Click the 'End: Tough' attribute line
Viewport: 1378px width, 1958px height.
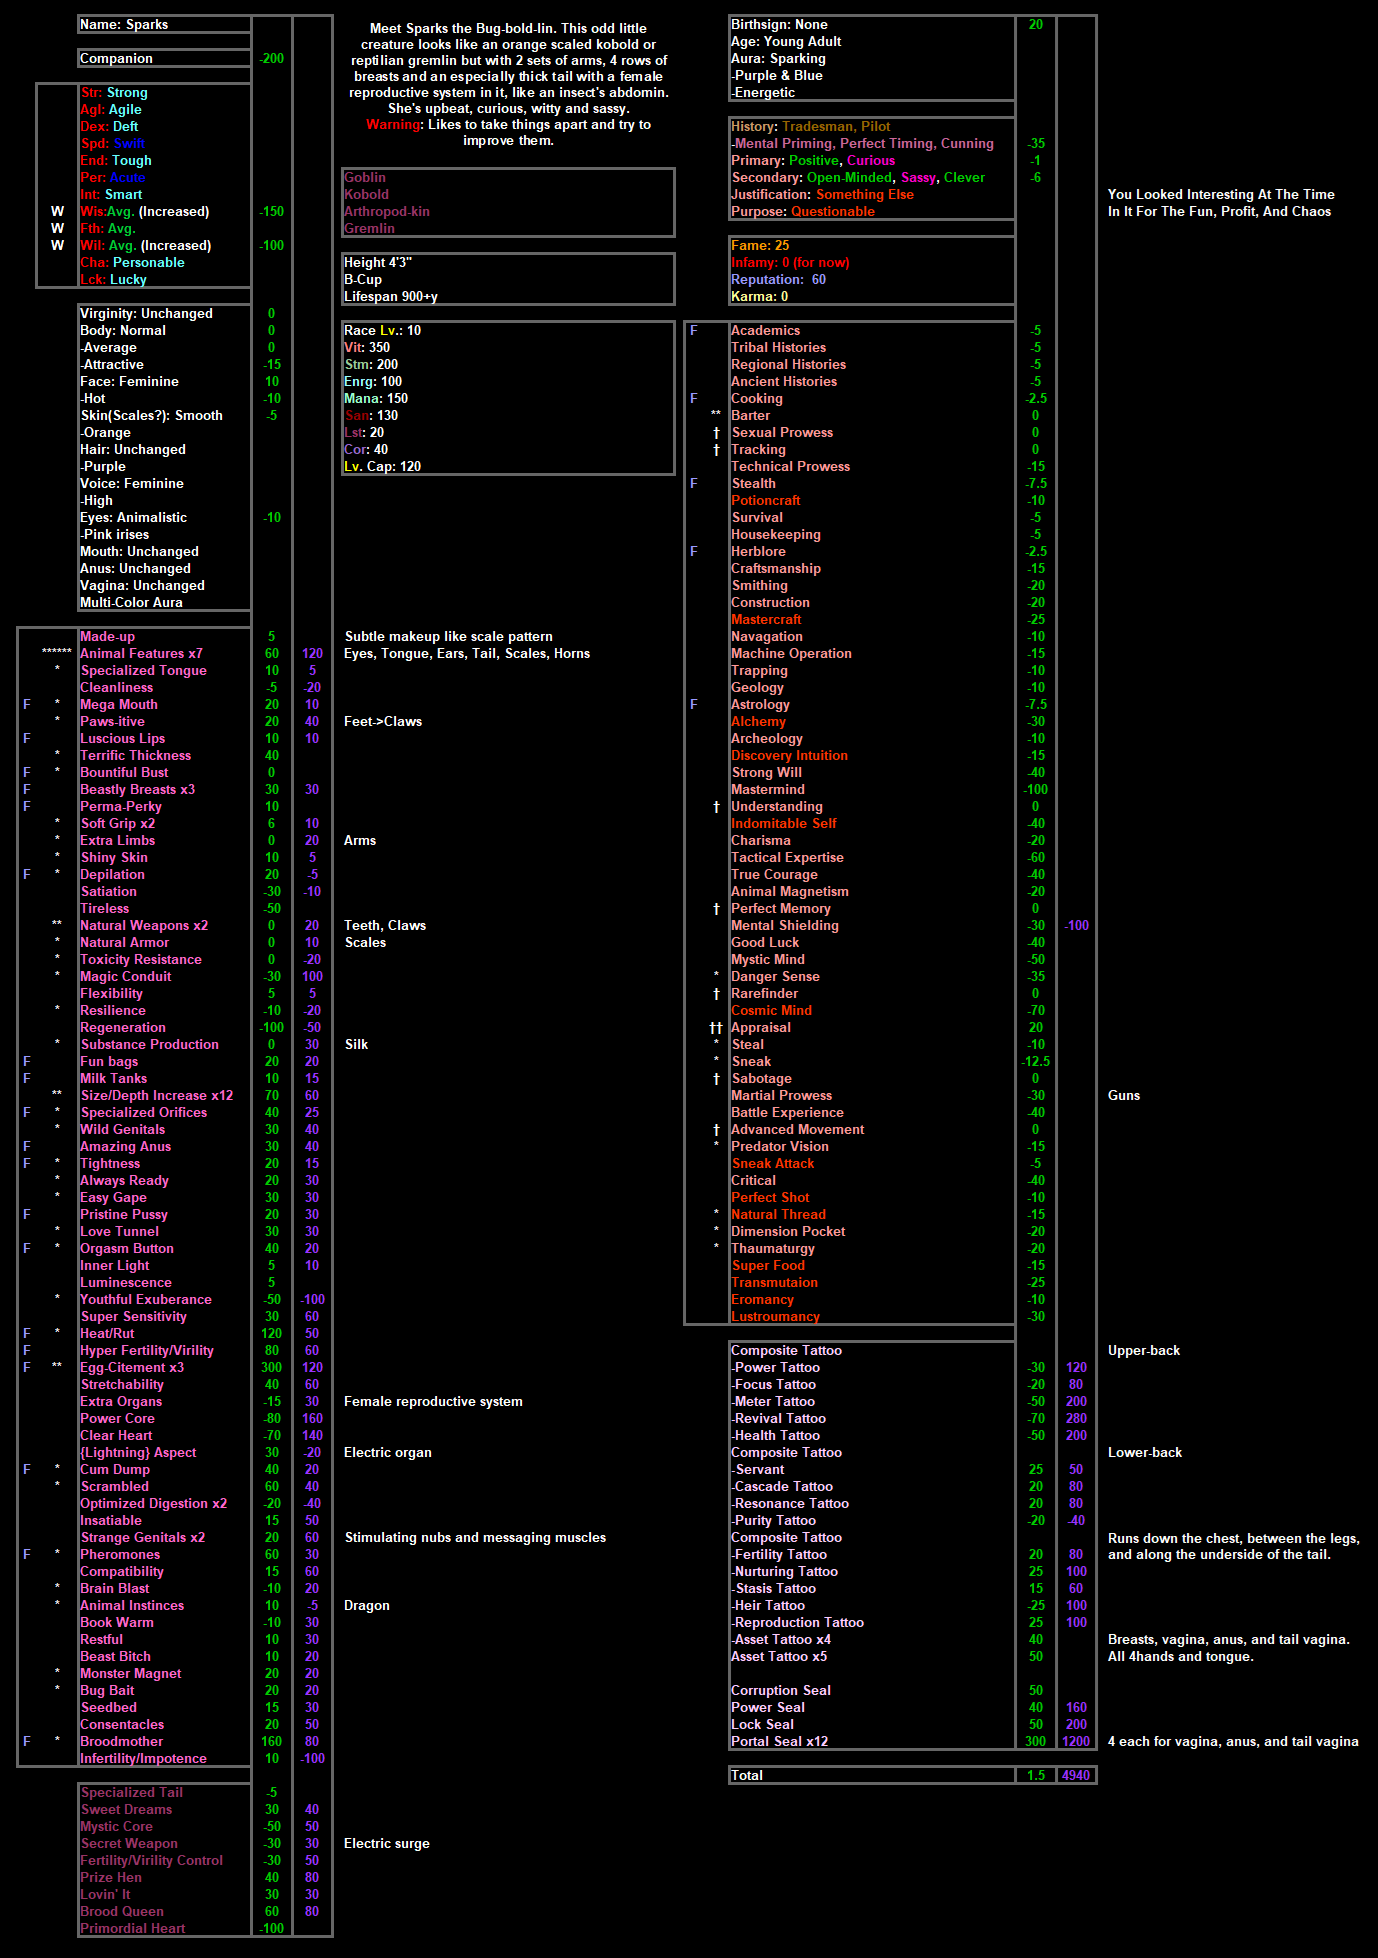(x=116, y=160)
